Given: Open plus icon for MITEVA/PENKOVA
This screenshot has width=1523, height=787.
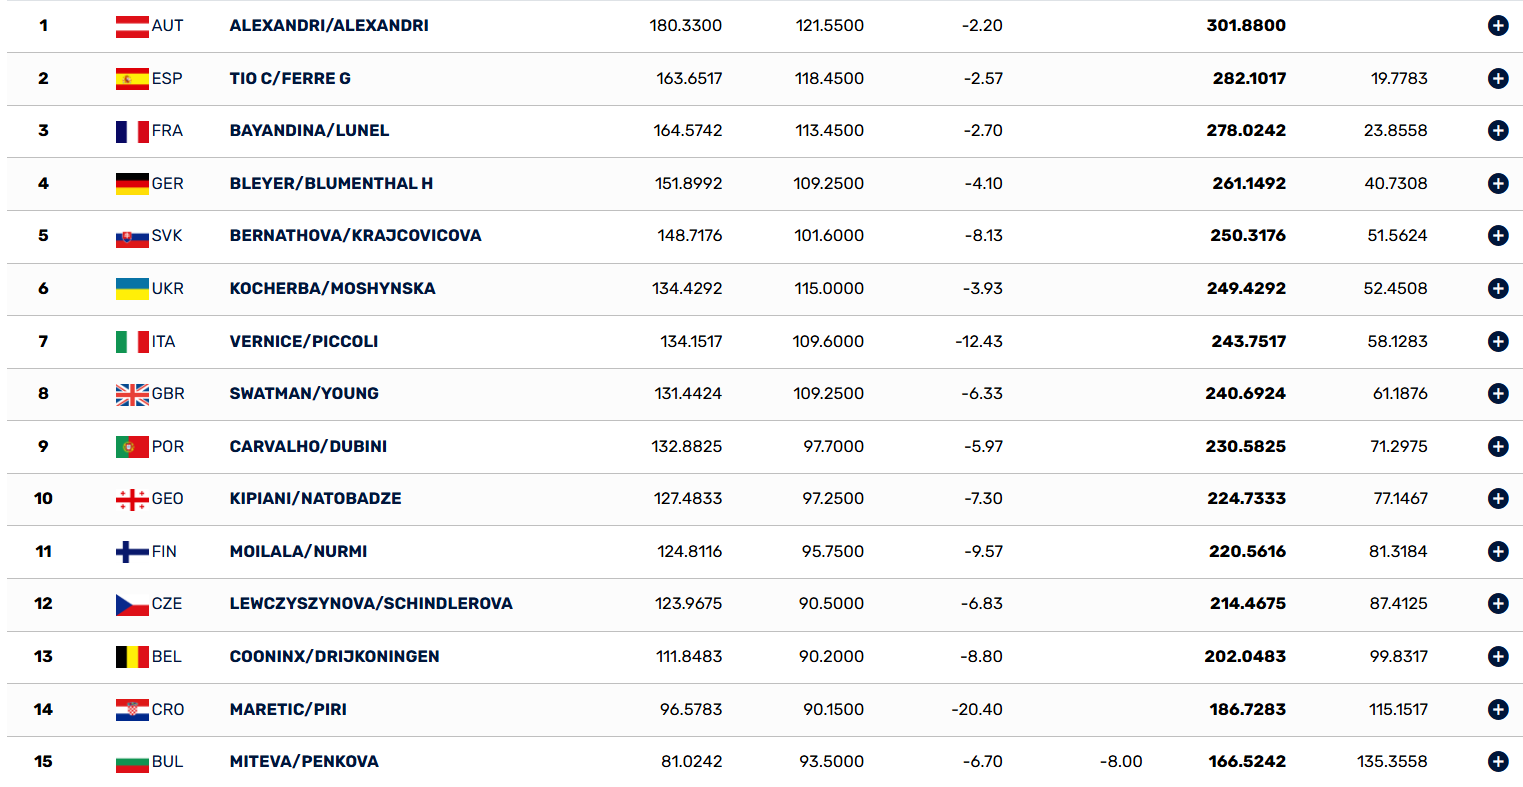Looking at the screenshot, I should (1497, 762).
